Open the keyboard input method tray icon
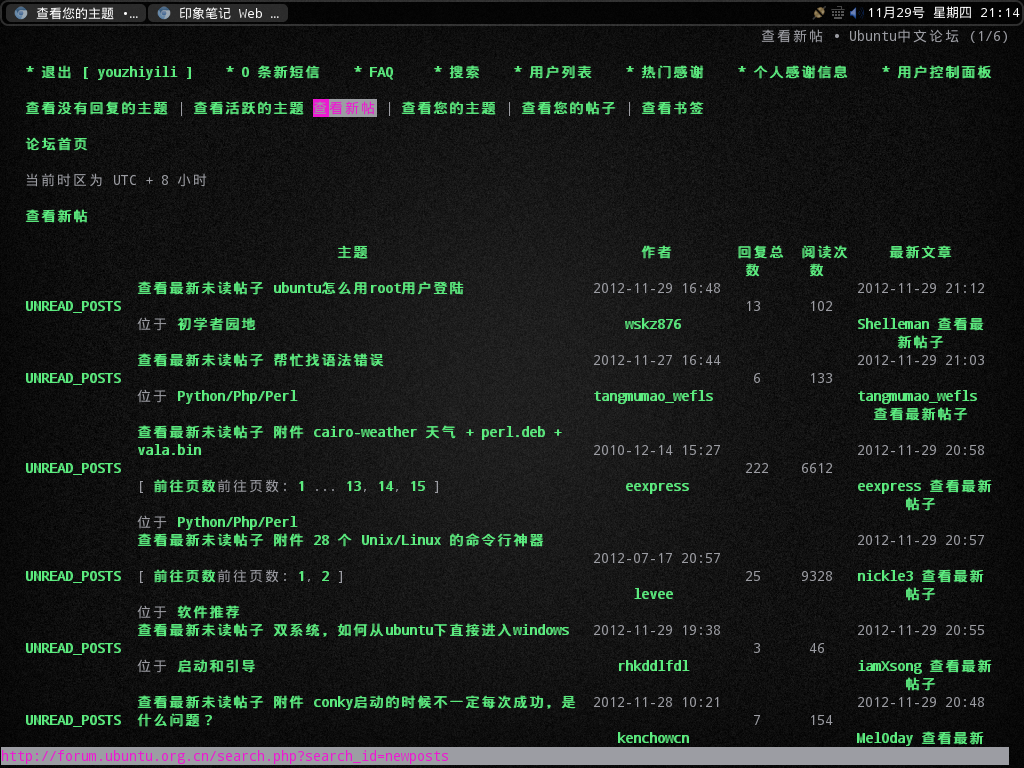 [838, 12]
